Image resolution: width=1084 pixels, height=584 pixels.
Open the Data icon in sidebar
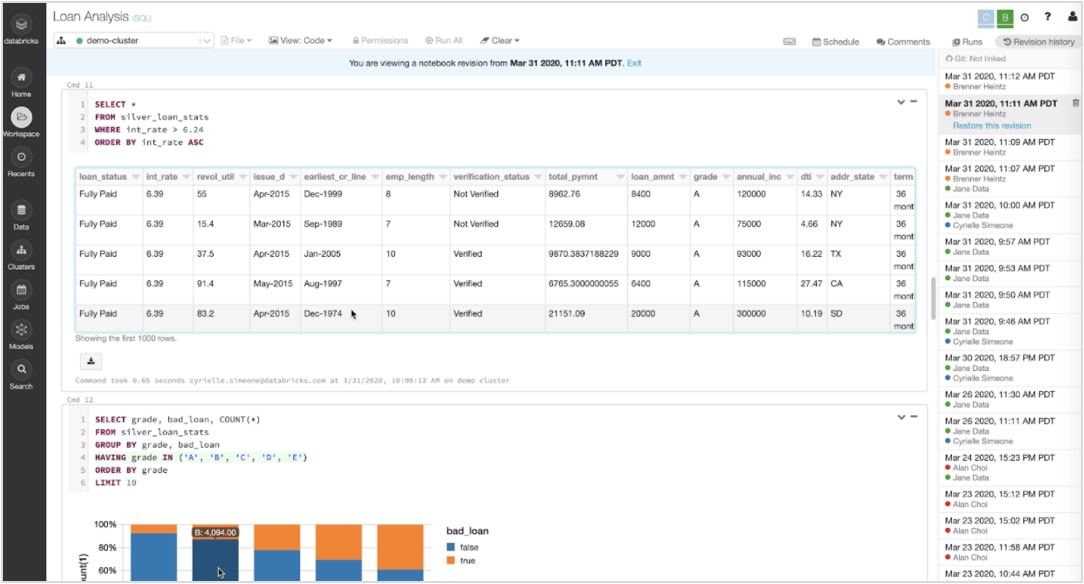pos(21,211)
